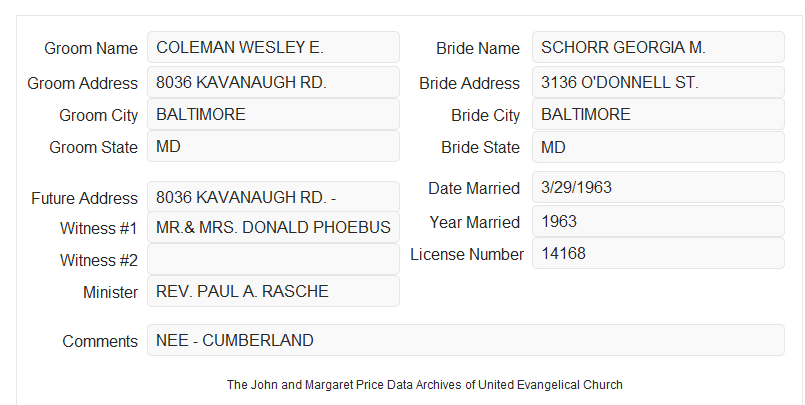Click the Groom Name field
This screenshot has width=805, height=405.
pos(273,47)
